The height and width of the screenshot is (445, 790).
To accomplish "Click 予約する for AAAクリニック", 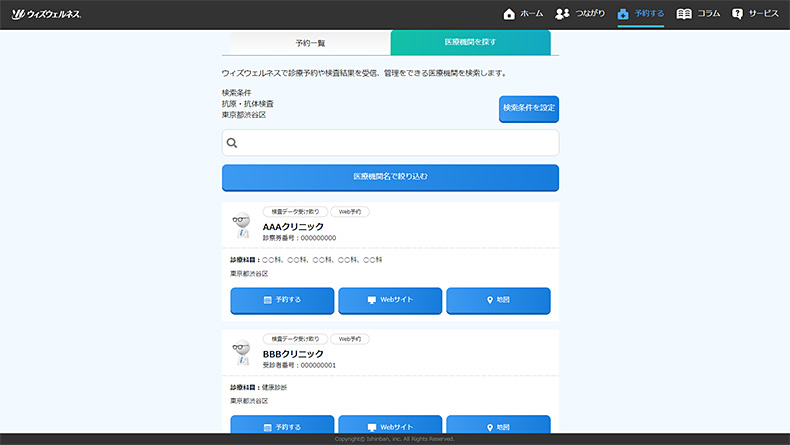I will 282,300.
